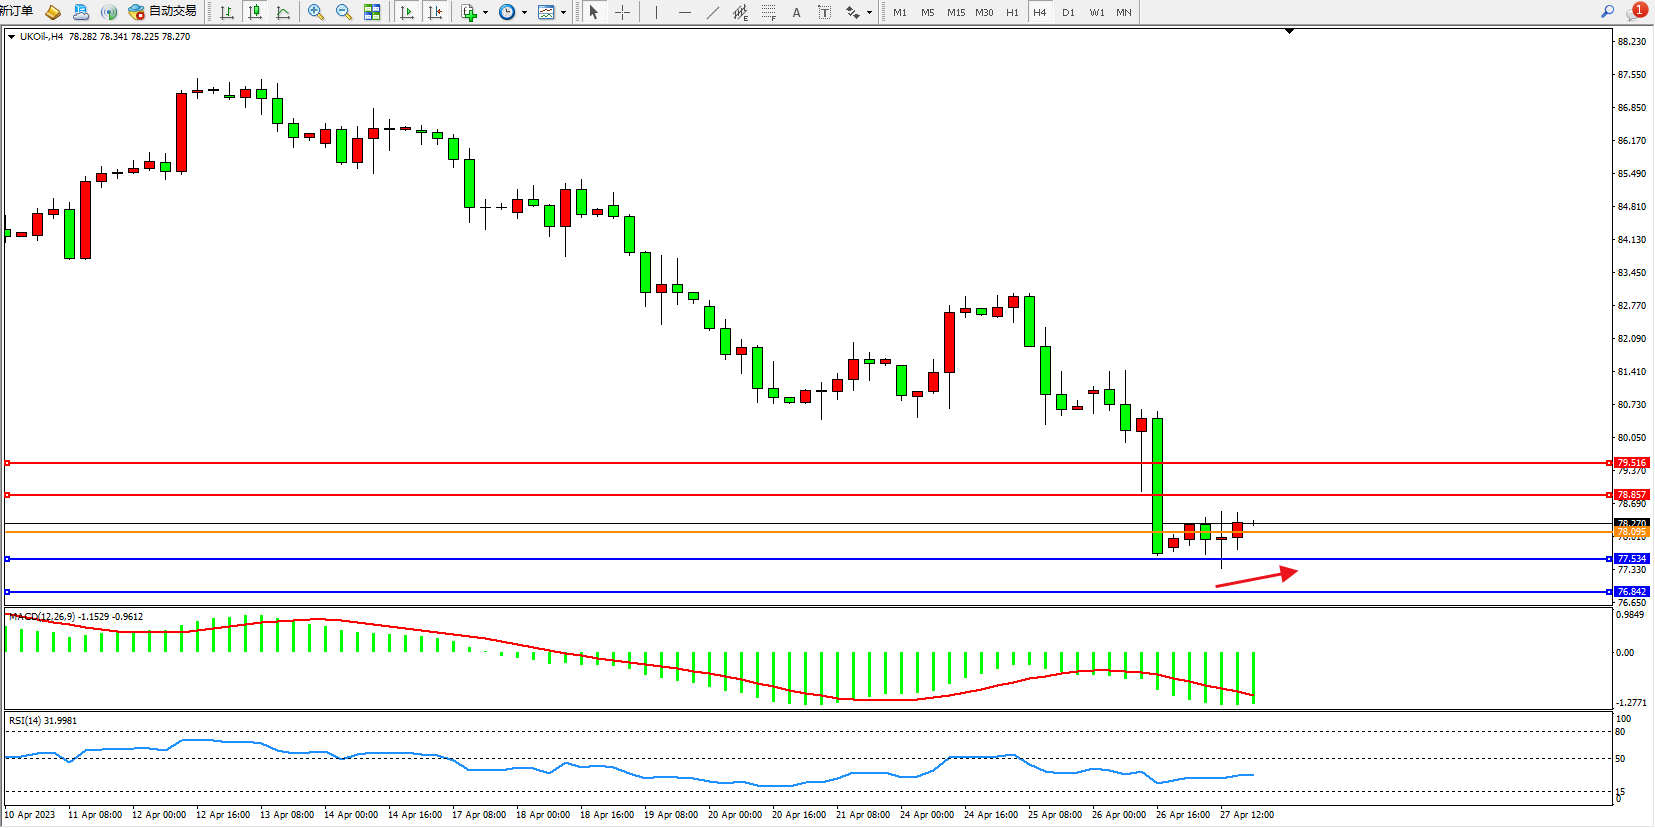Click the 自动交易 auto trading button
The height and width of the screenshot is (828, 1655).
click(163, 12)
